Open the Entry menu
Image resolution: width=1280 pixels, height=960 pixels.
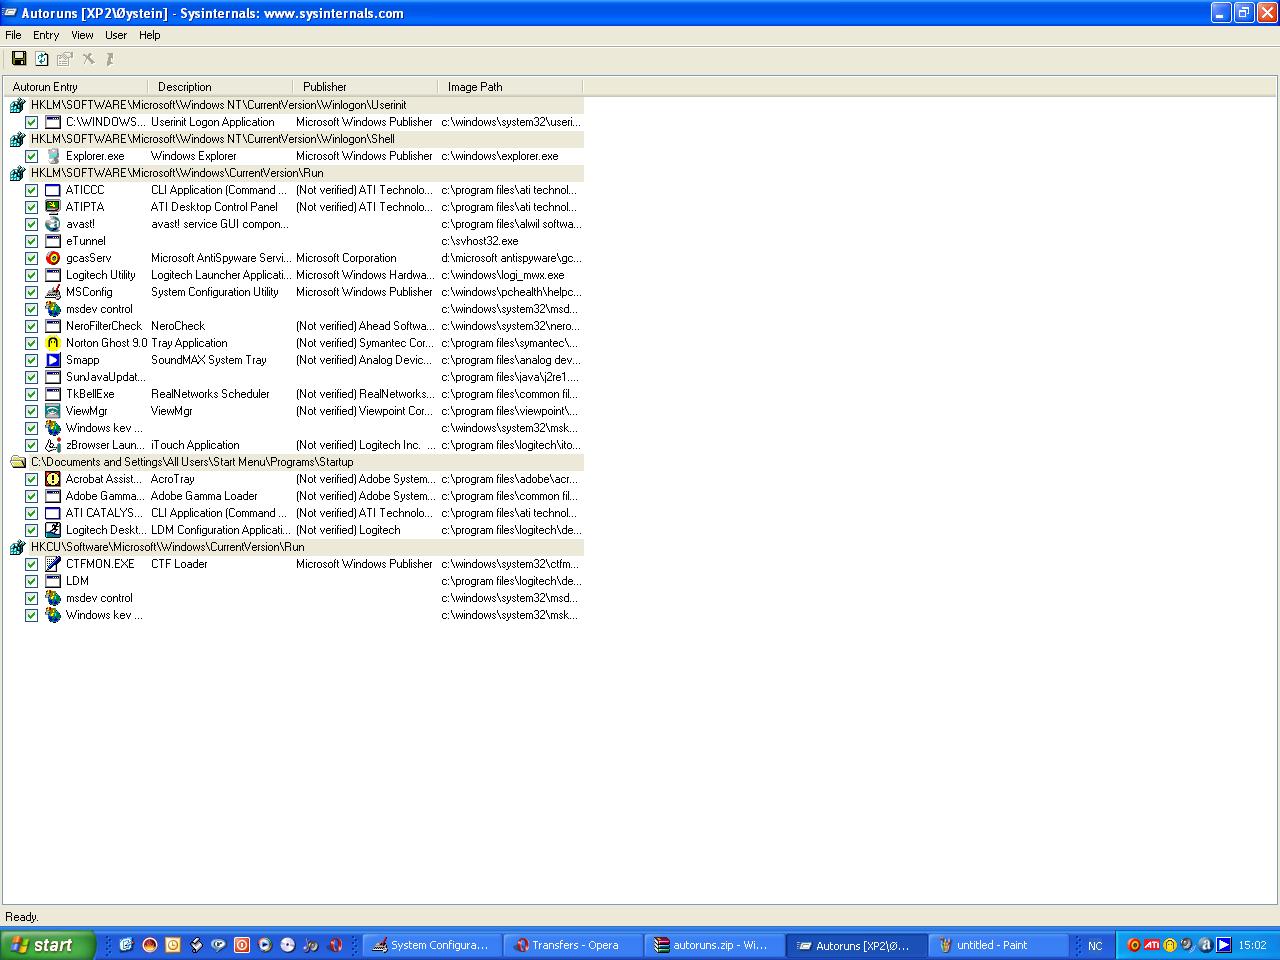46,35
